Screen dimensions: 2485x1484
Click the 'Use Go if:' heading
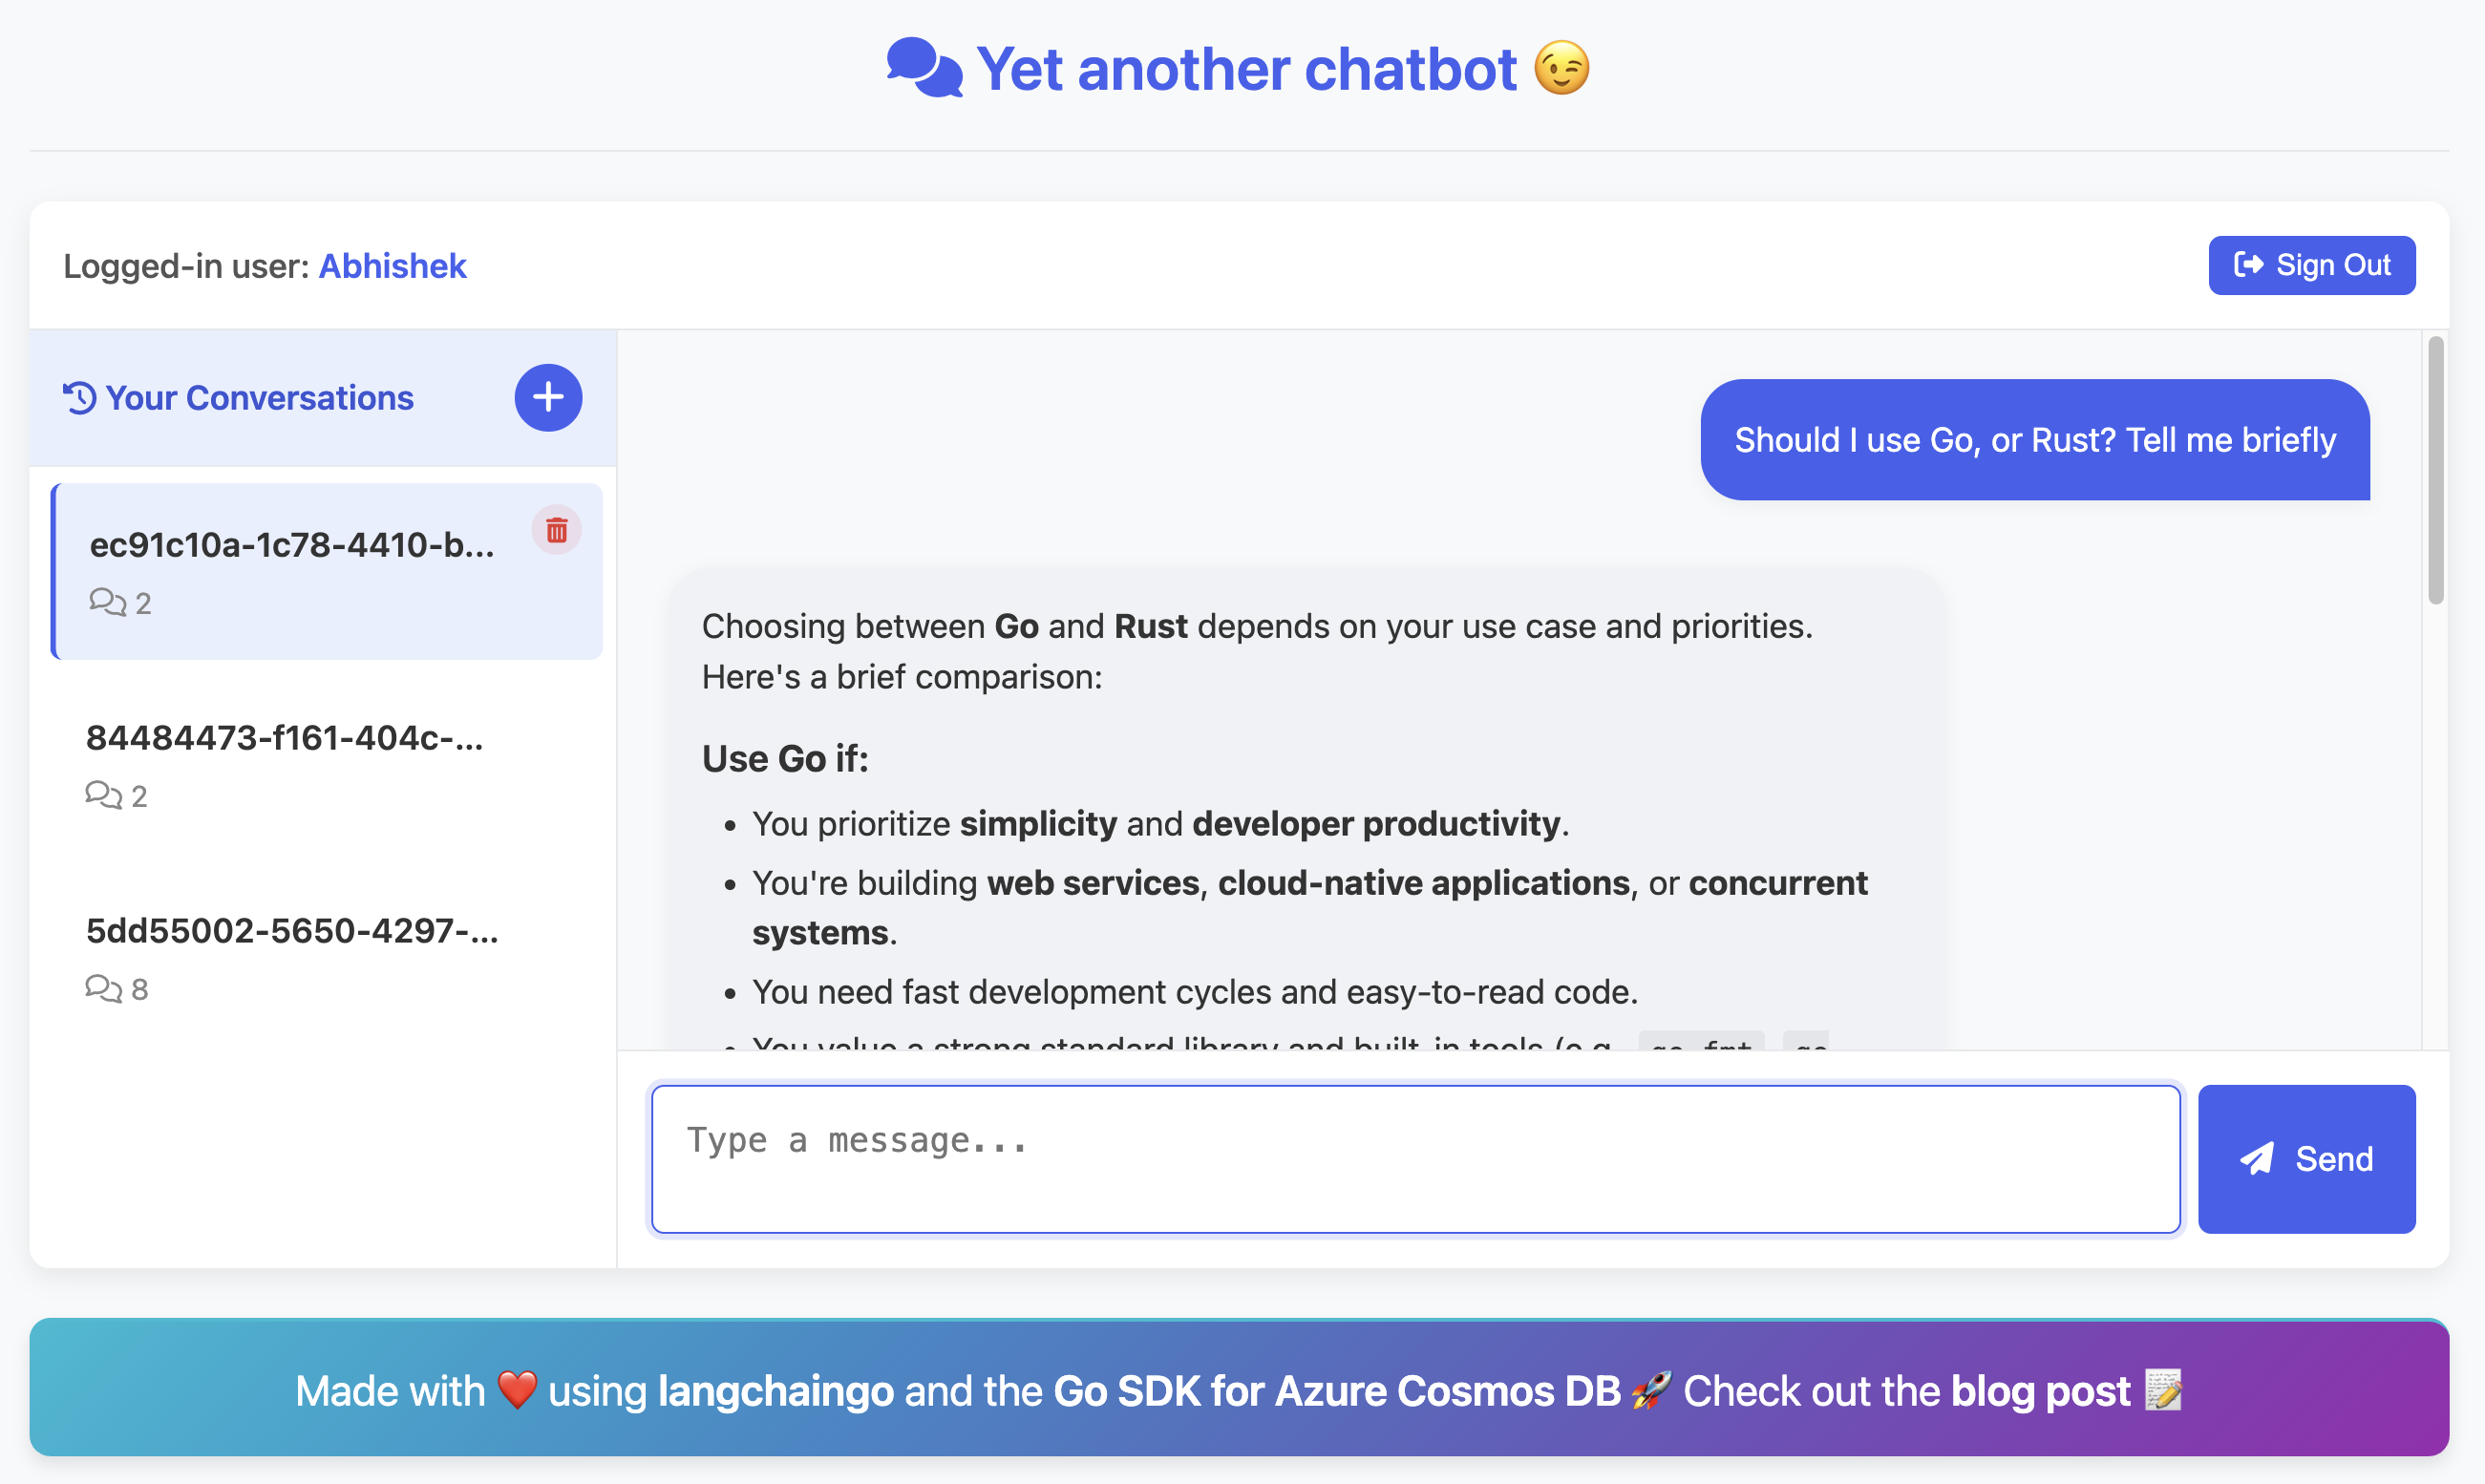[785, 758]
